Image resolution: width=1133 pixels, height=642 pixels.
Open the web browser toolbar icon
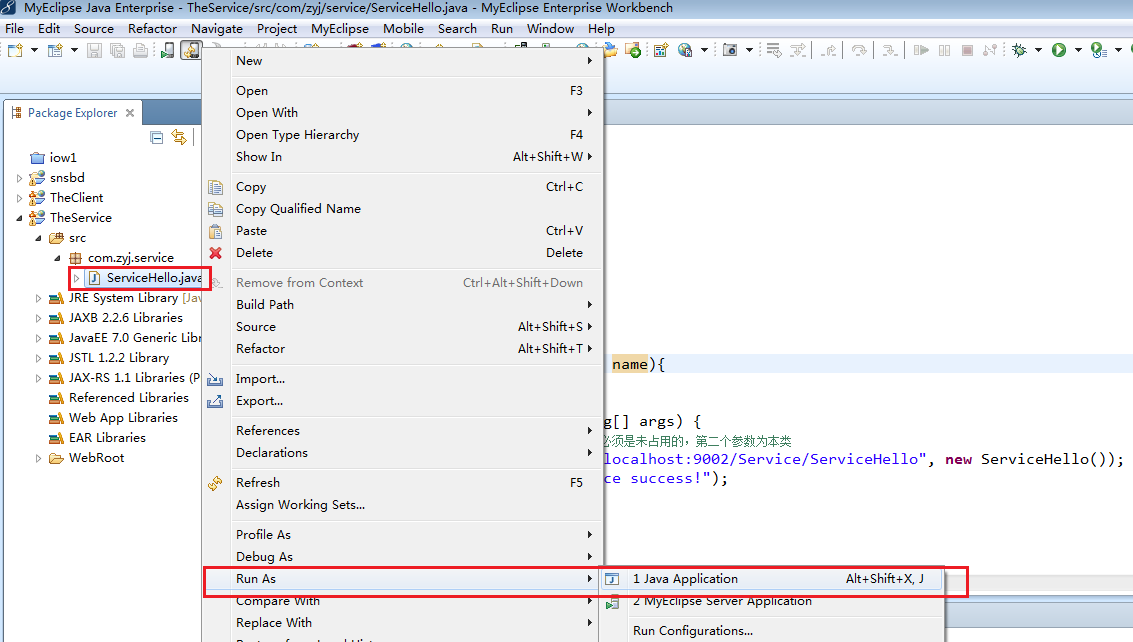click(685, 50)
